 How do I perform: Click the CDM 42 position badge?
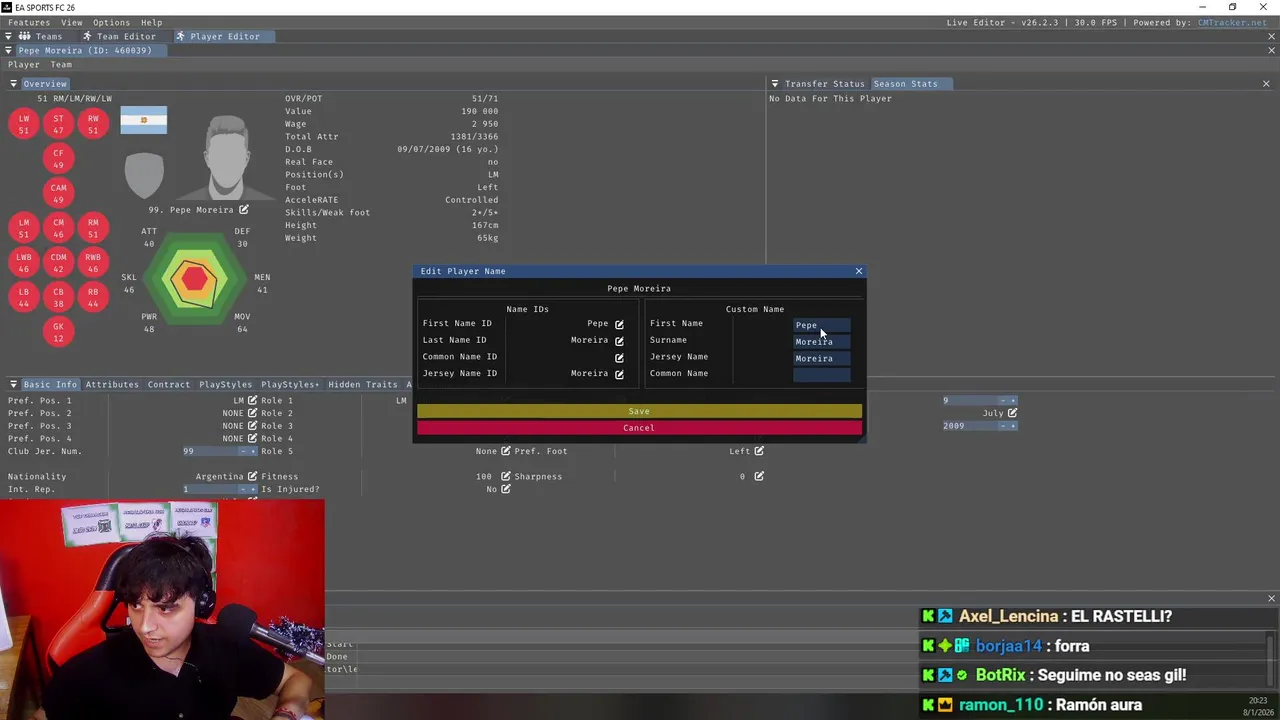[x=58, y=263]
